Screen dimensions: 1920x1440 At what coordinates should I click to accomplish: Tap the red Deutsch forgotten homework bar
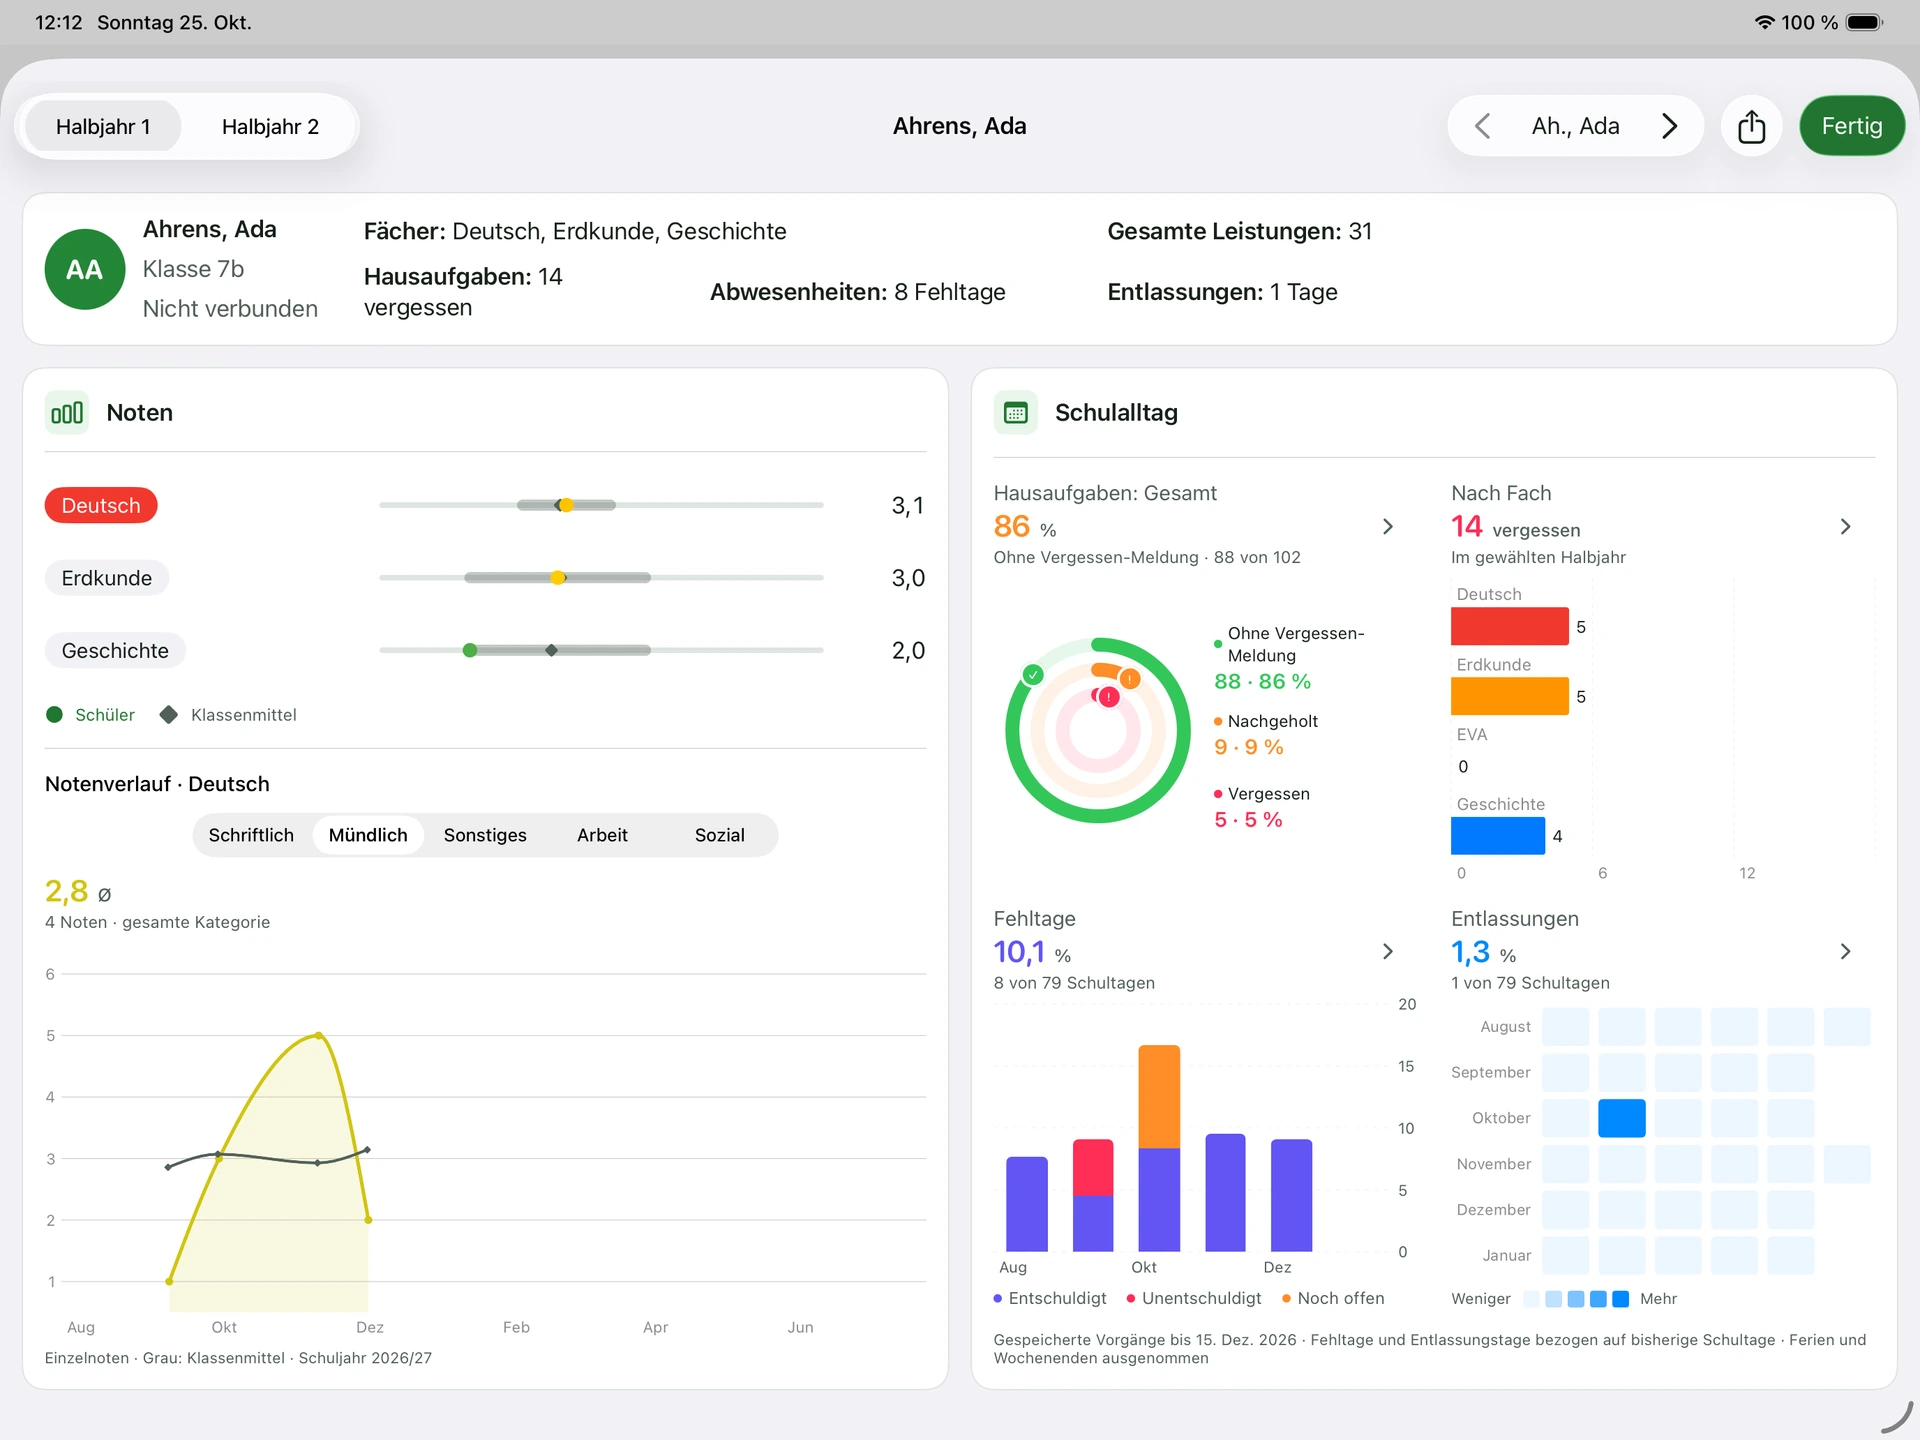coord(1509,626)
